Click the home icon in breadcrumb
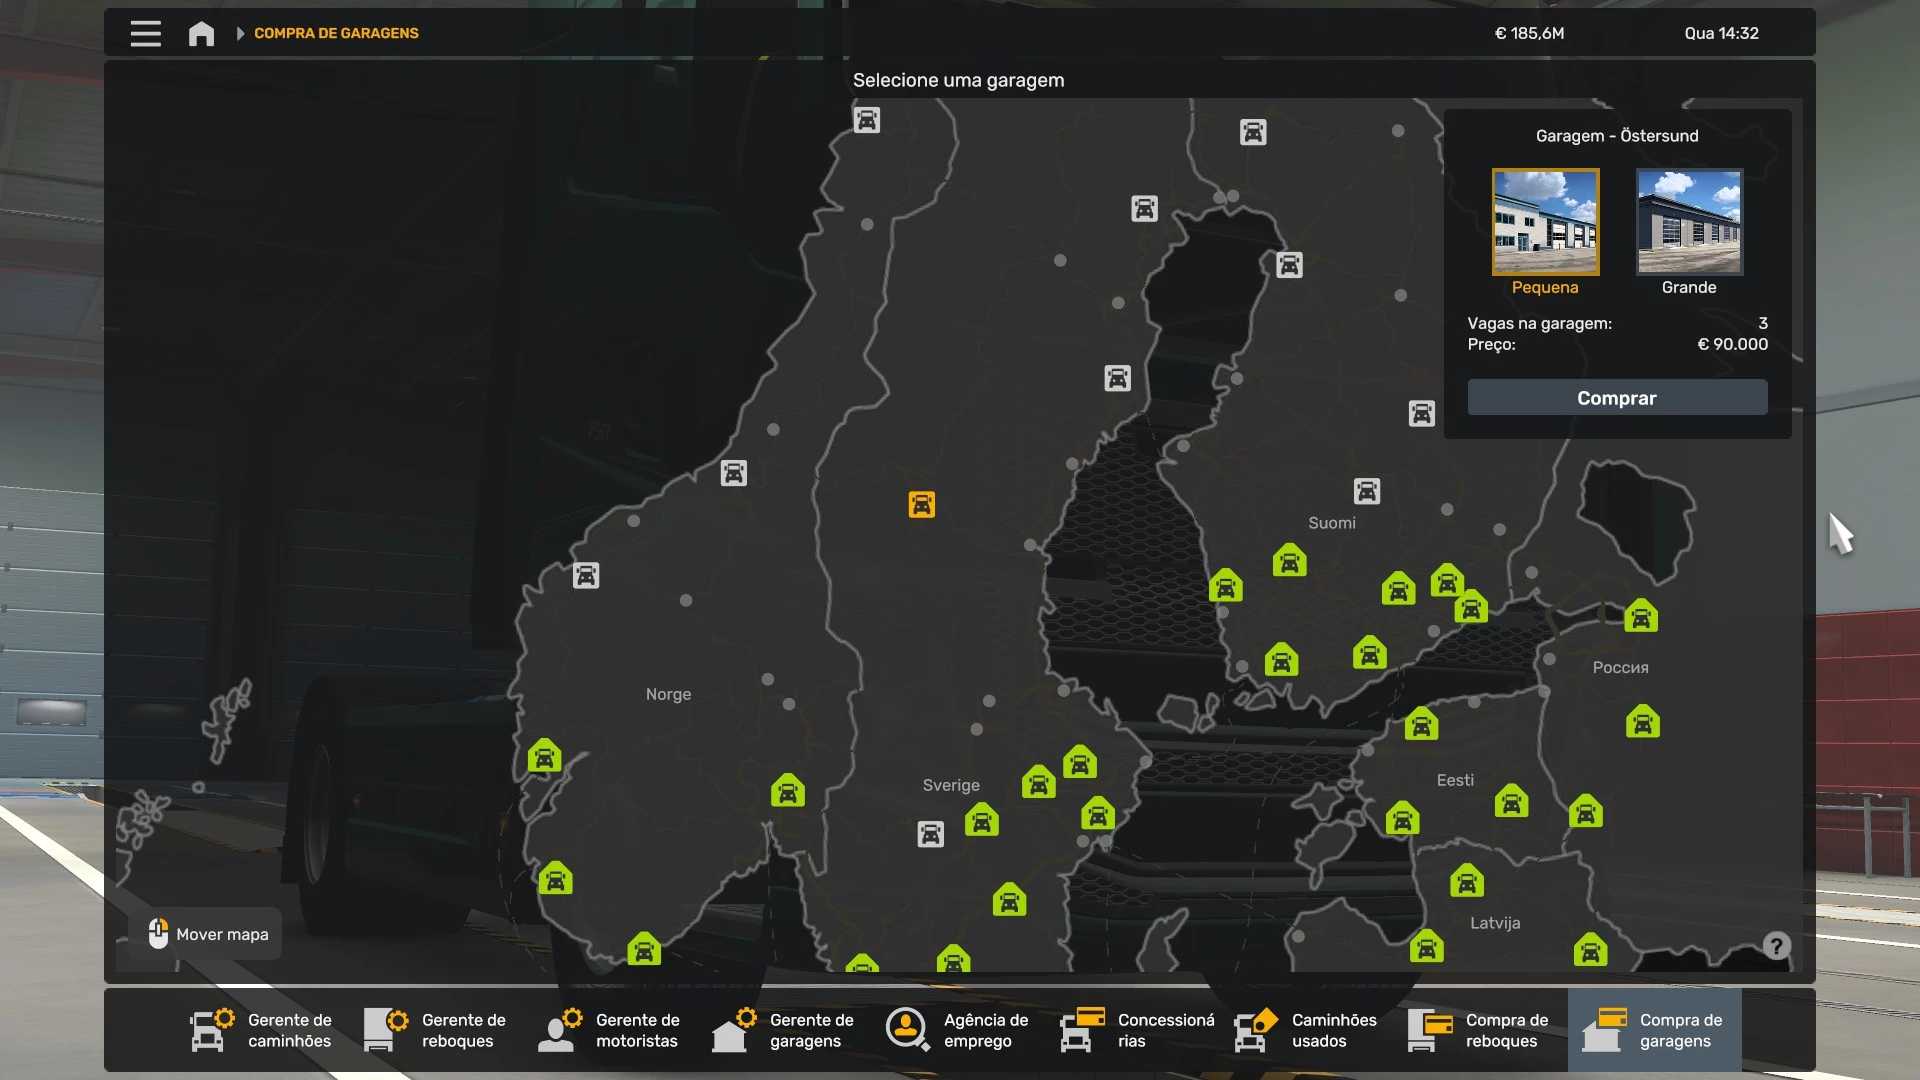The image size is (1920, 1080). (201, 33)
